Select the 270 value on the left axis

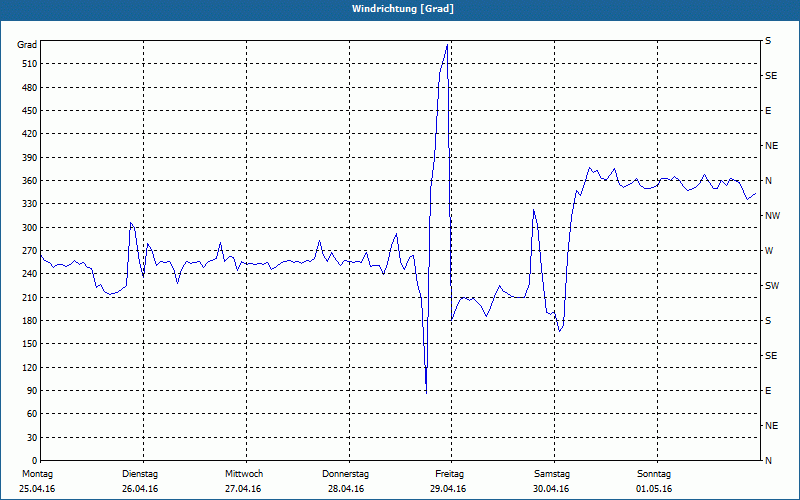coord(29,251)
